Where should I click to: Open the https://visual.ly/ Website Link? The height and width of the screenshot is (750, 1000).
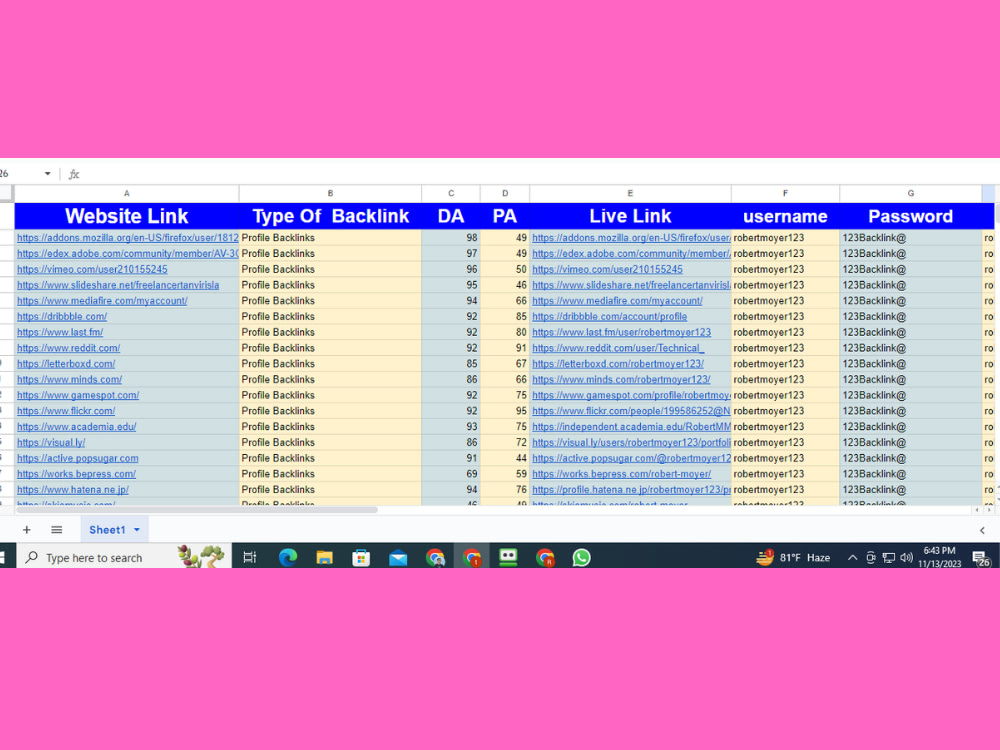(51, 443)
